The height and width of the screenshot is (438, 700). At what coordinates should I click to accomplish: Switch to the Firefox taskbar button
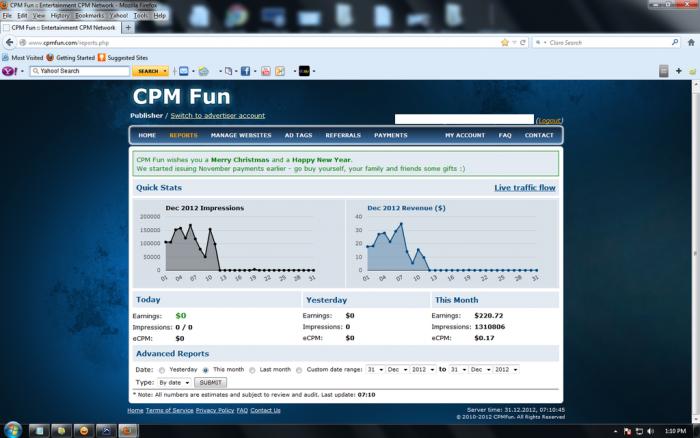pyautogui.click(x=128, y=431)
